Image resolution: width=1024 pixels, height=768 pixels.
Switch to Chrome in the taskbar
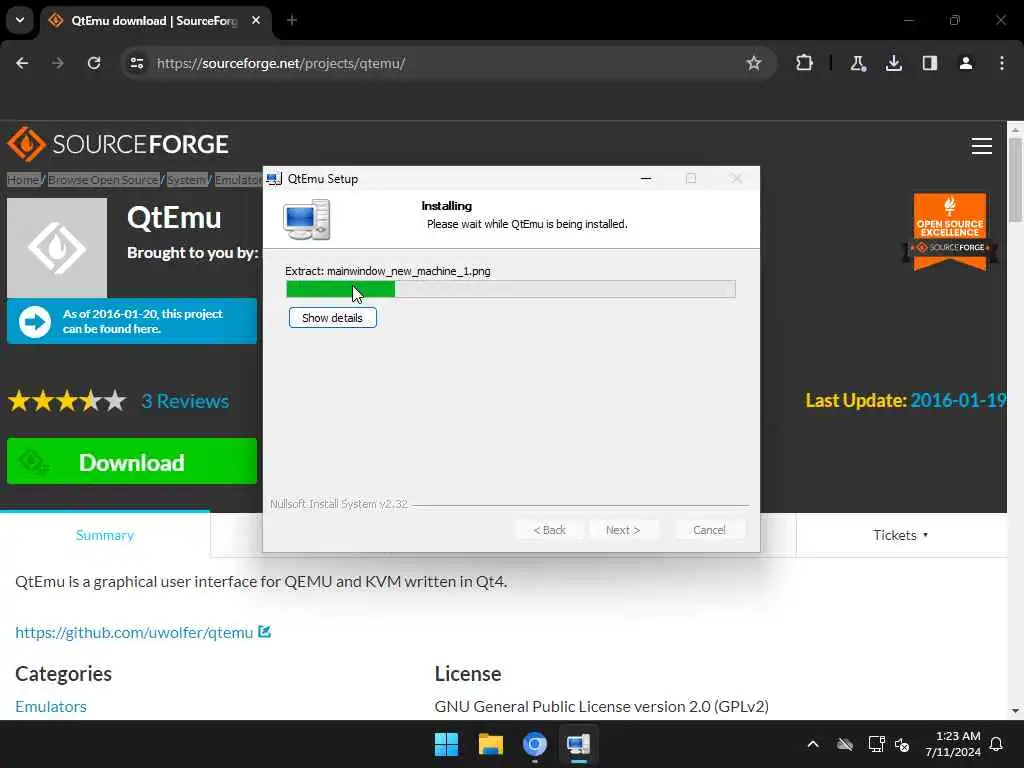click(x=534, y=744)
